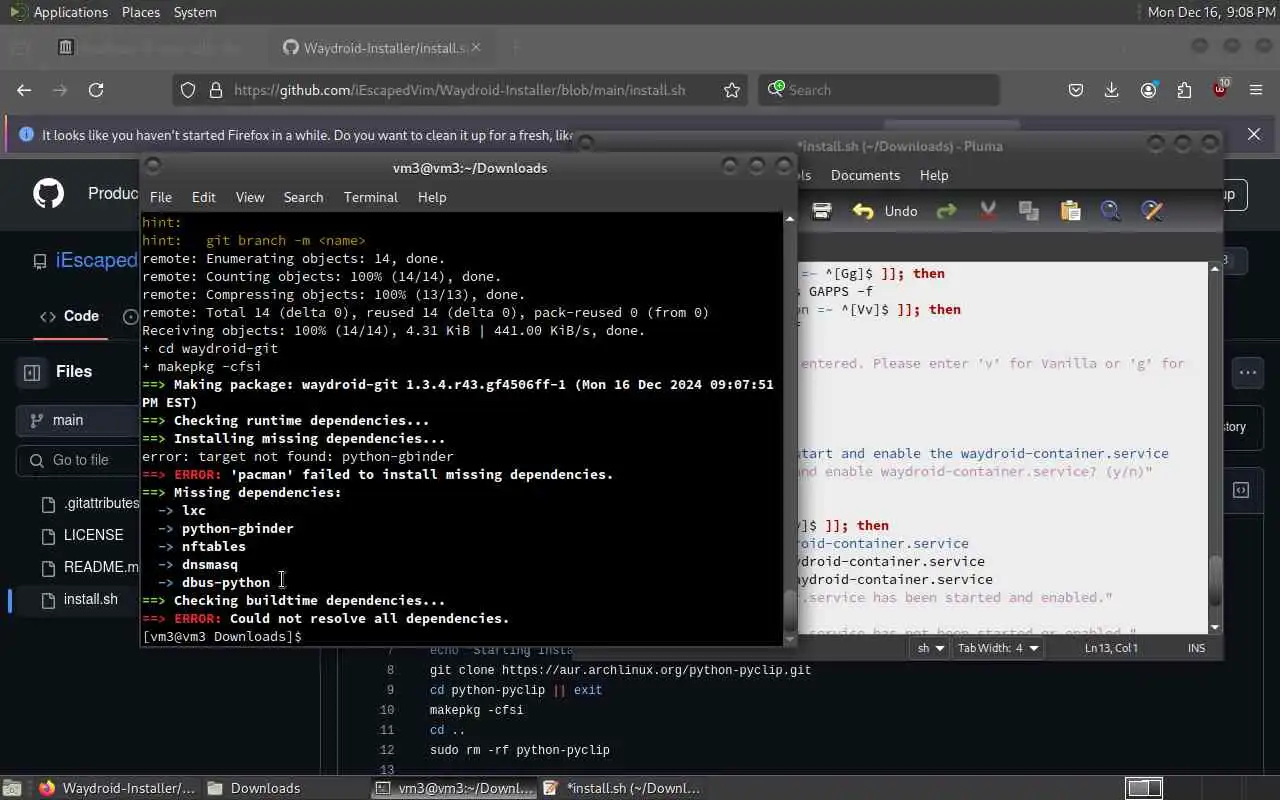
Task: Go back with Firefox back arrow
Action: pyautogui.click(x=24, y=90)
